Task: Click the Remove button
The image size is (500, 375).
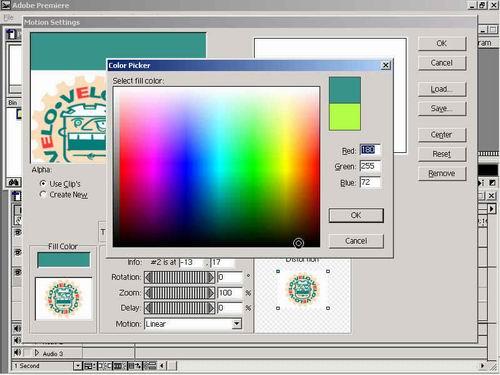Action: pyautogui.click(x=442, y=173)
